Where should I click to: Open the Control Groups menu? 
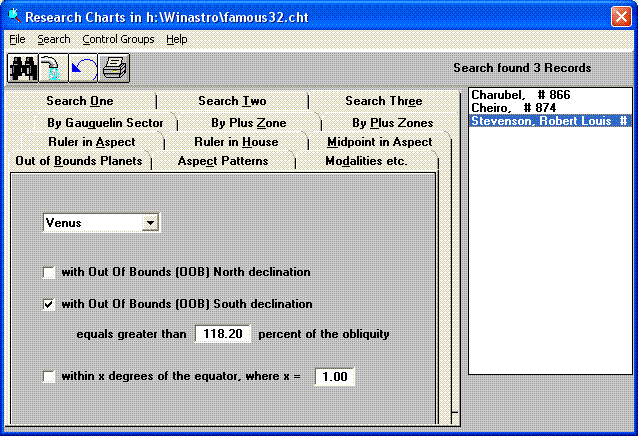(x=118, y=39)
